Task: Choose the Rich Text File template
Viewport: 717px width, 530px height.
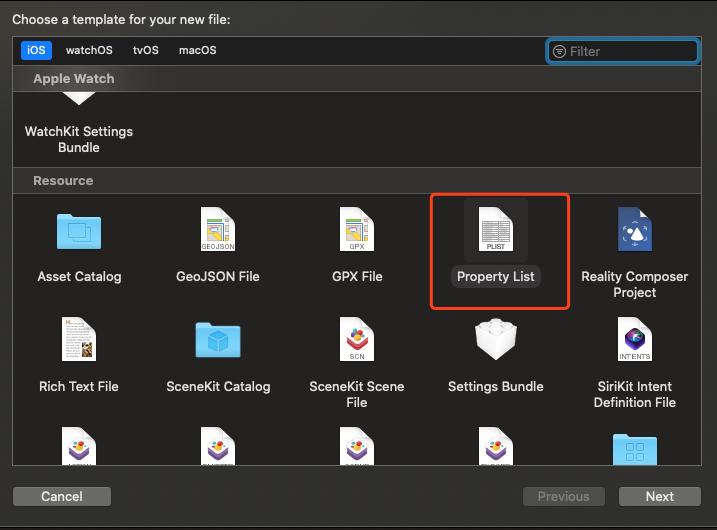Action: point(79,355)
